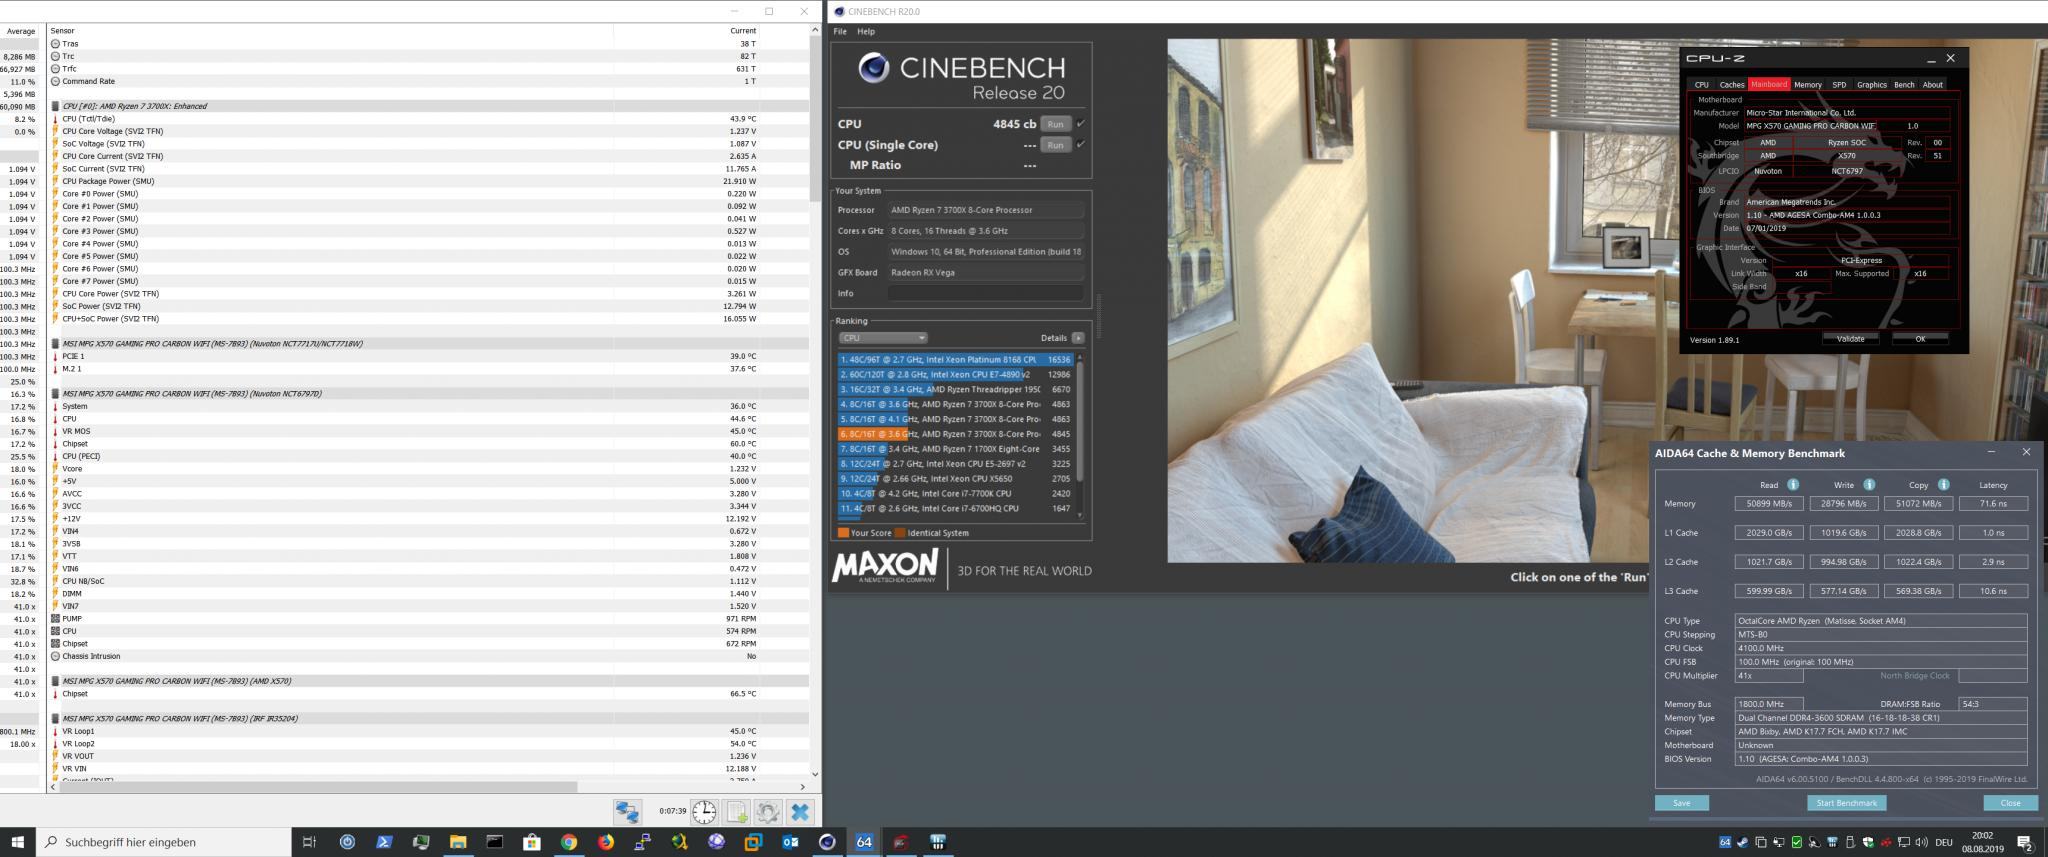Switch to the Memory tab in CPU-Z
2048x857 pixels.
(x=1807, y=85)
